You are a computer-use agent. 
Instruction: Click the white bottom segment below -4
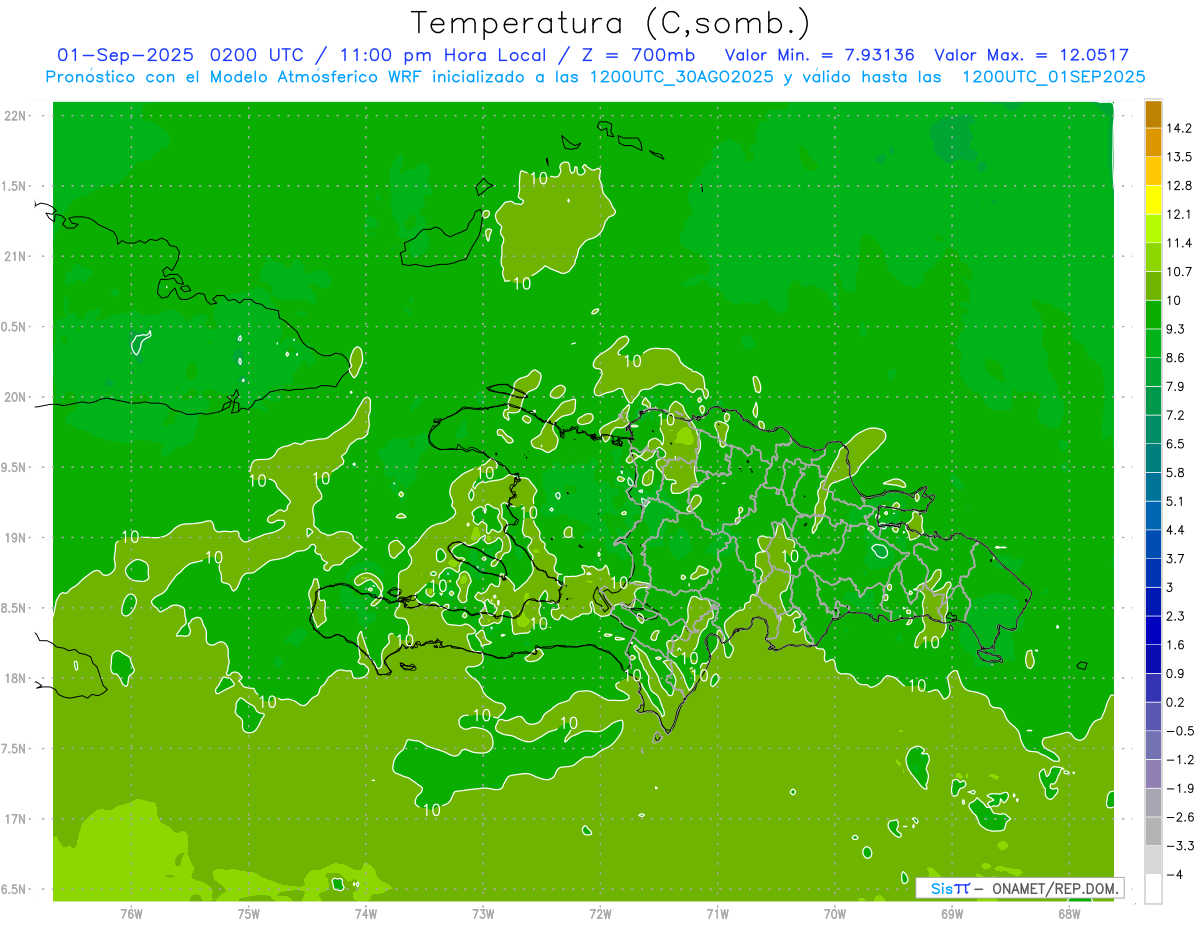point(1153,889)
